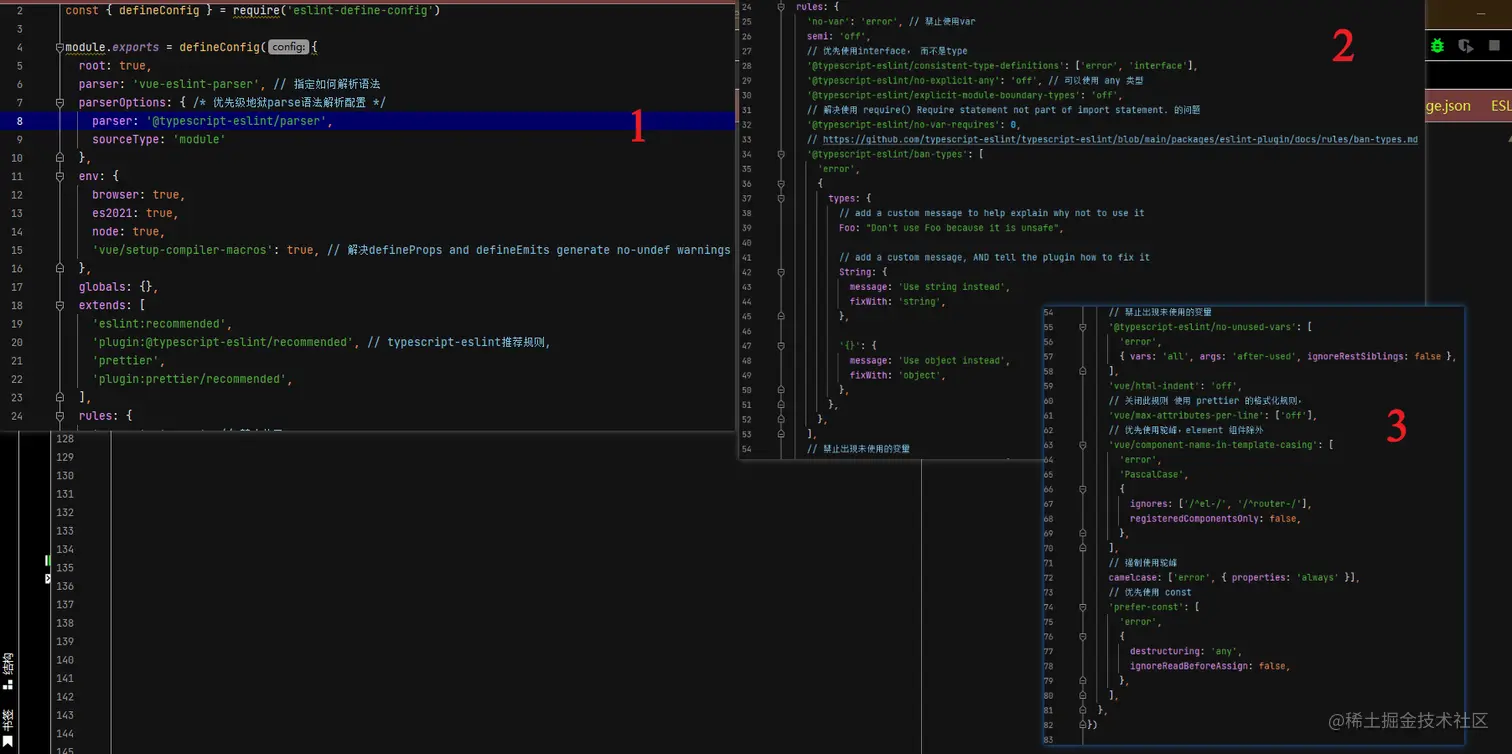Click the config: parameter hint

click(x=288, y=47)
